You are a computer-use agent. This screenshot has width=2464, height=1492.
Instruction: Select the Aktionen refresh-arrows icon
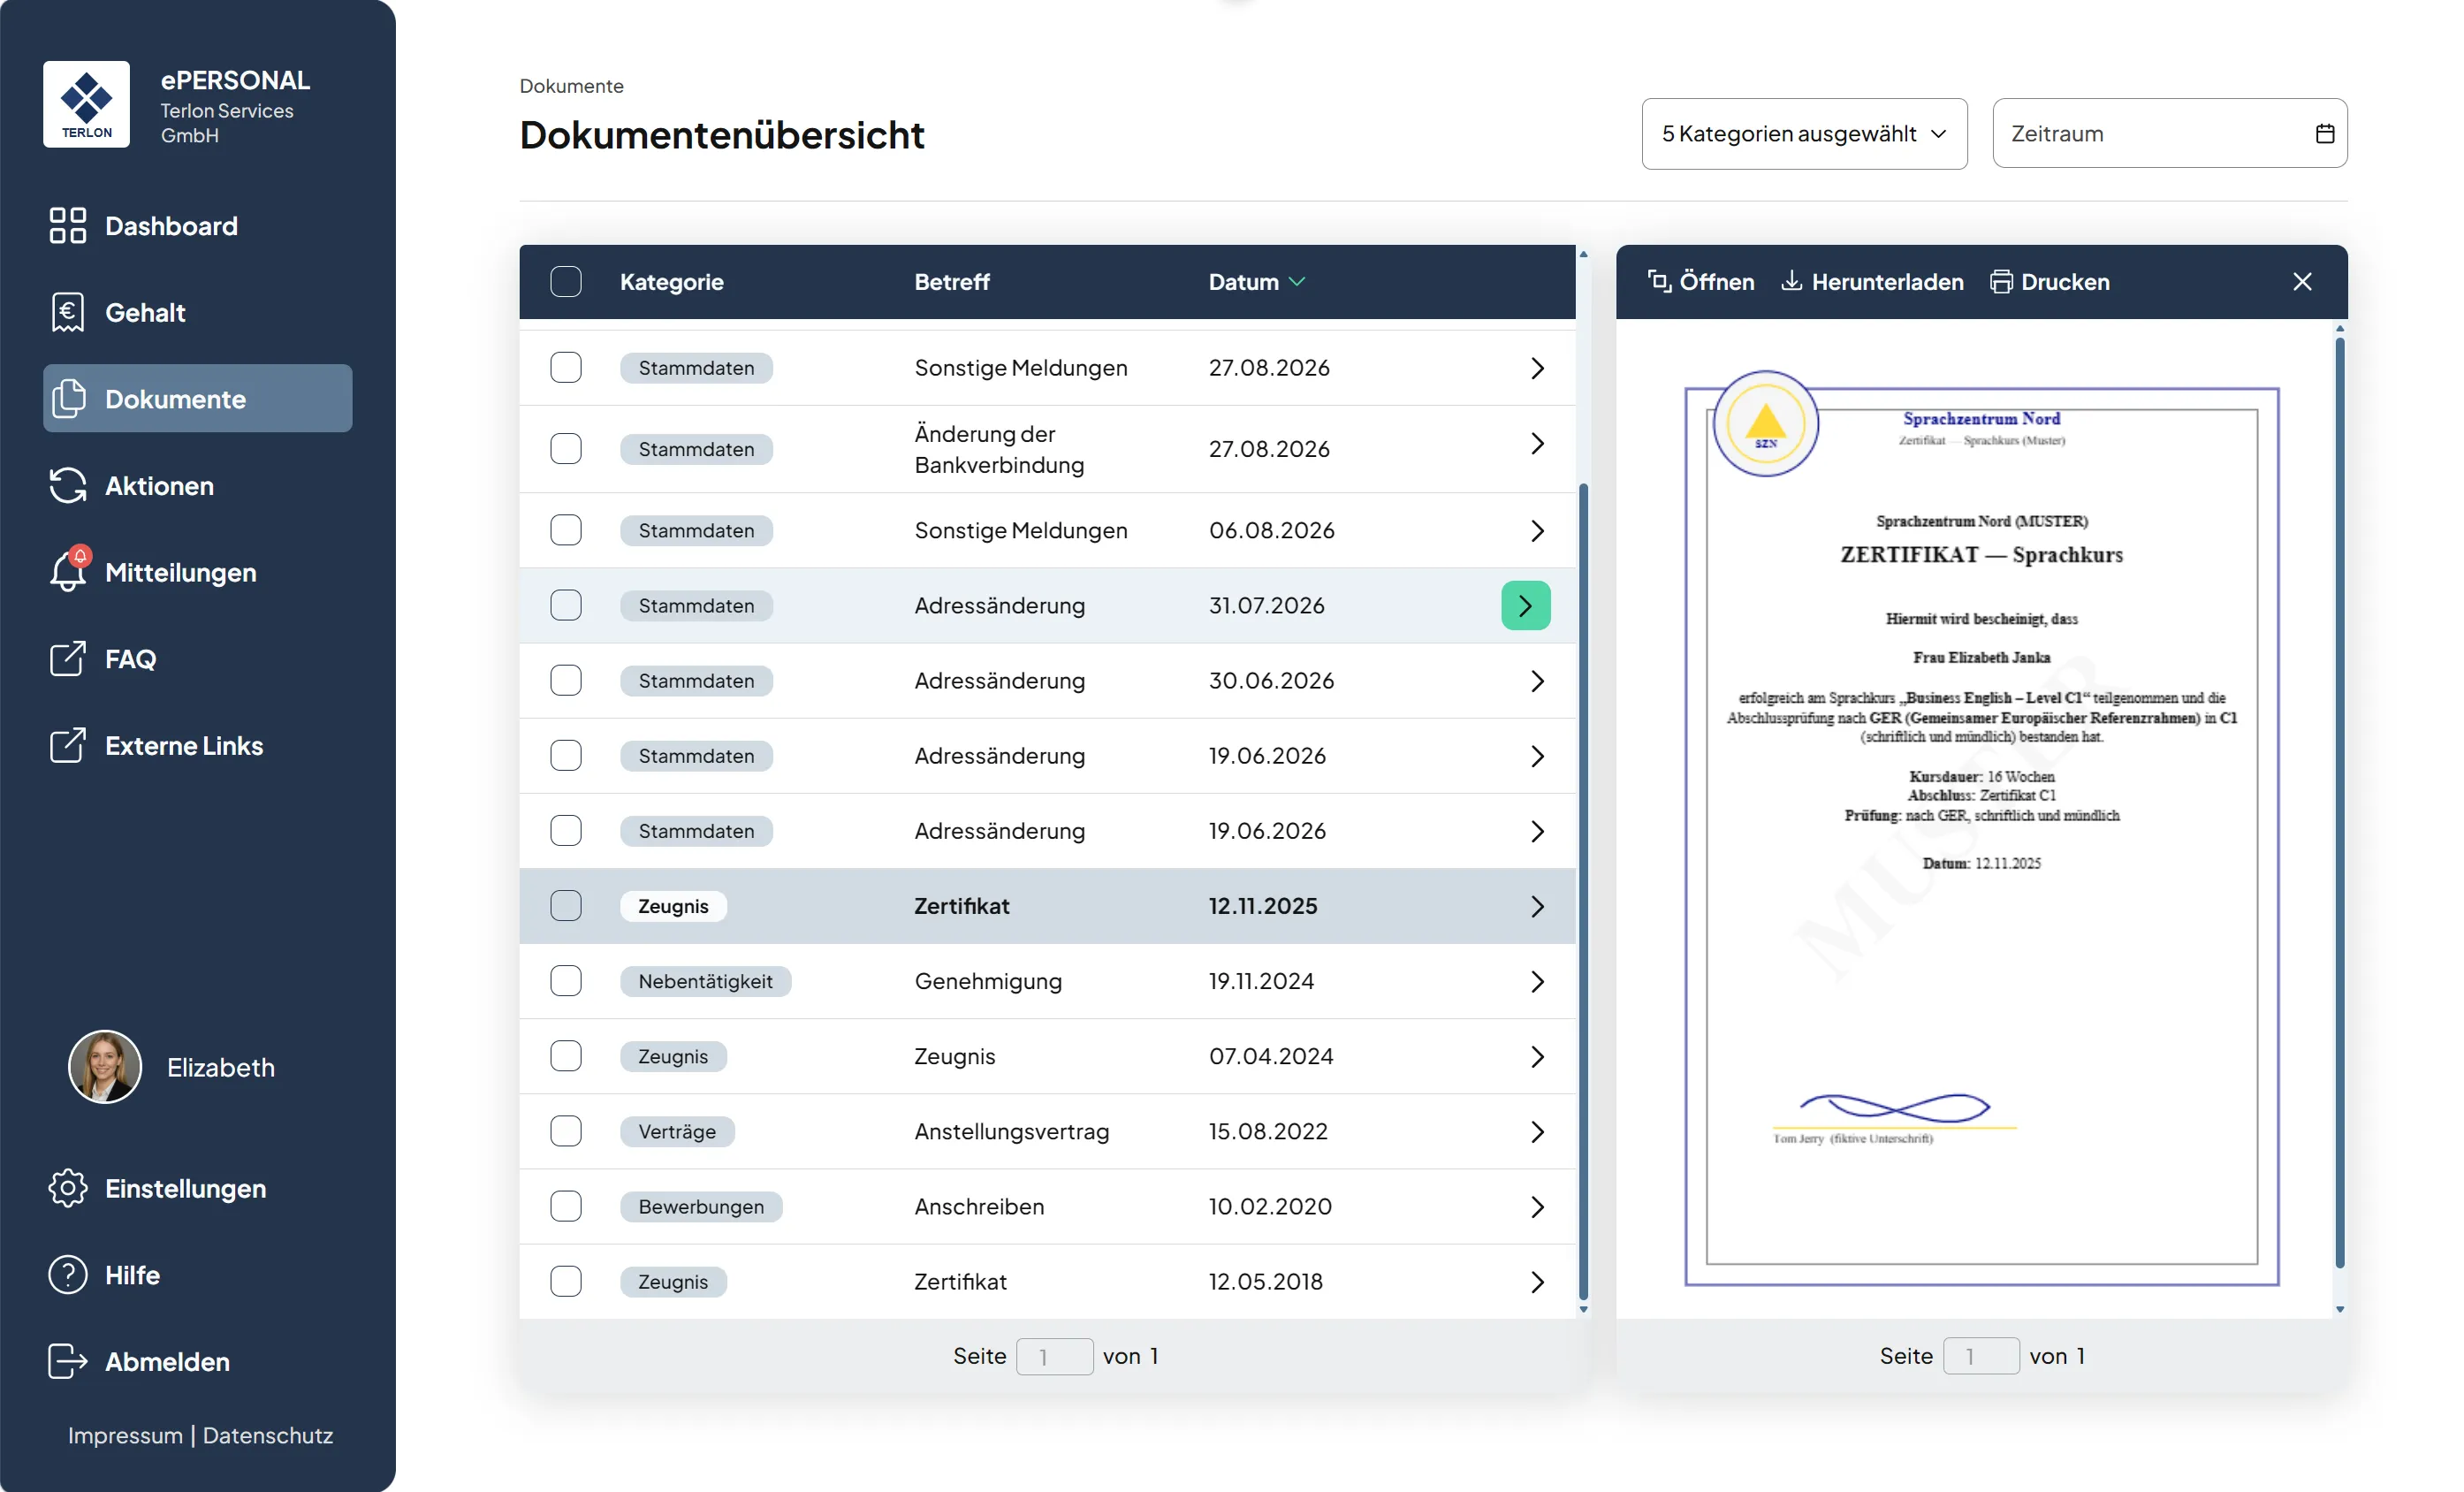pyautogui.click(x=68, y=486)
